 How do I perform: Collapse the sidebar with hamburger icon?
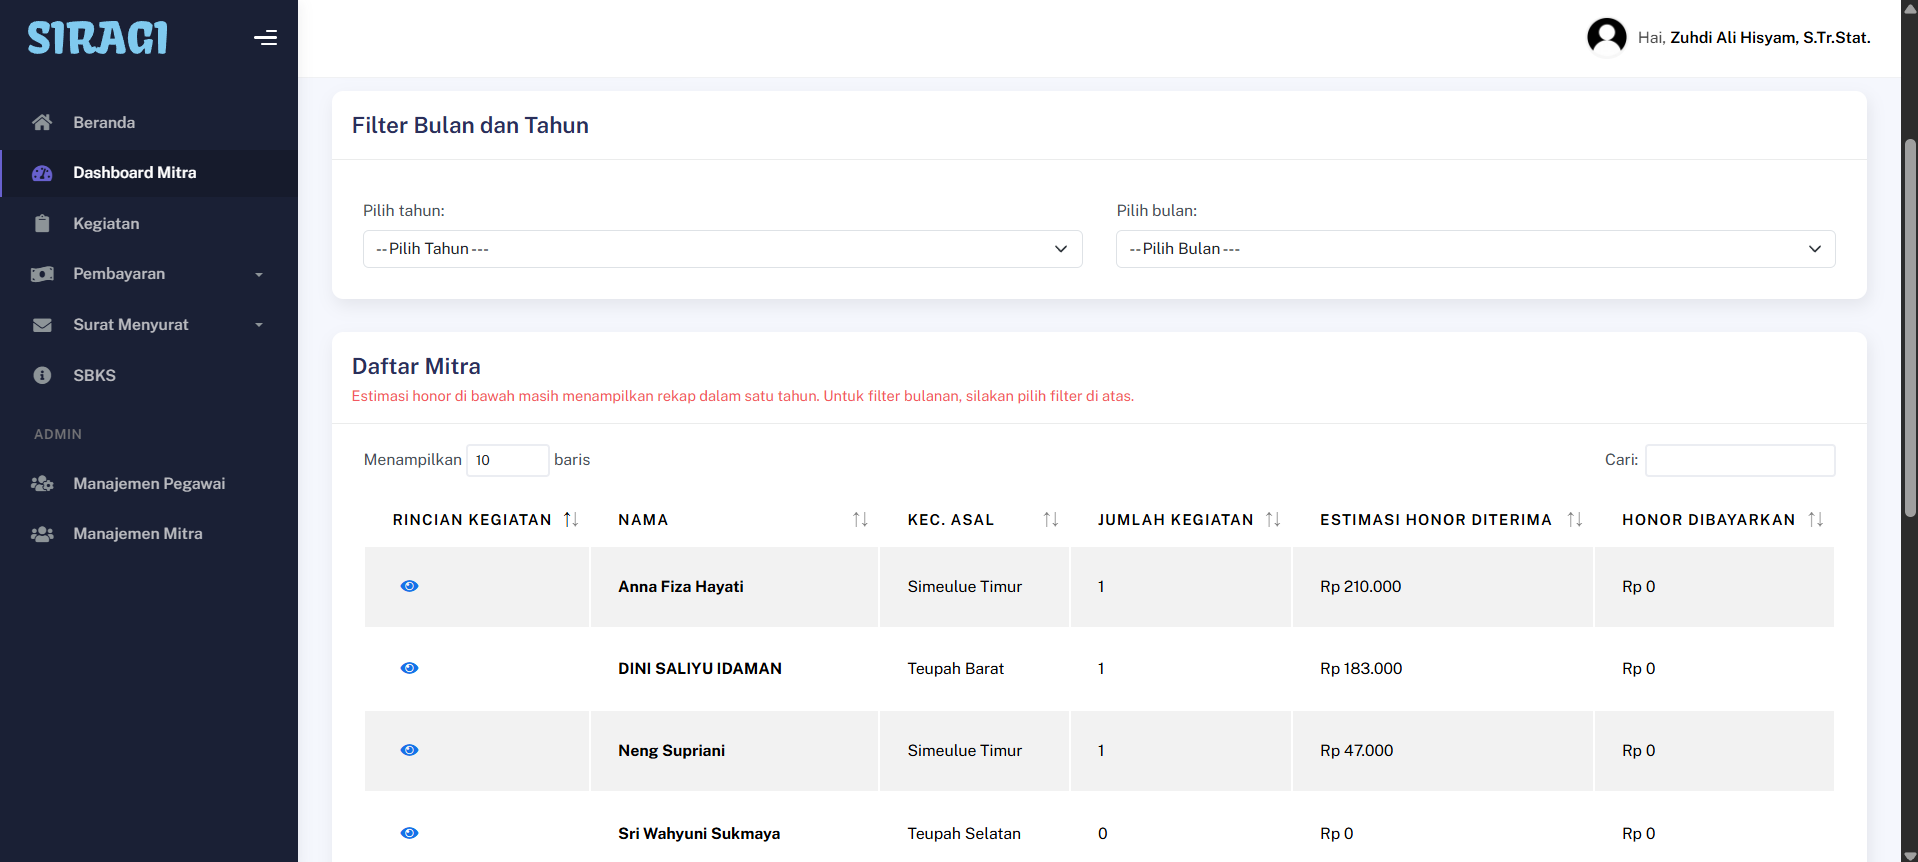(265, 38)
